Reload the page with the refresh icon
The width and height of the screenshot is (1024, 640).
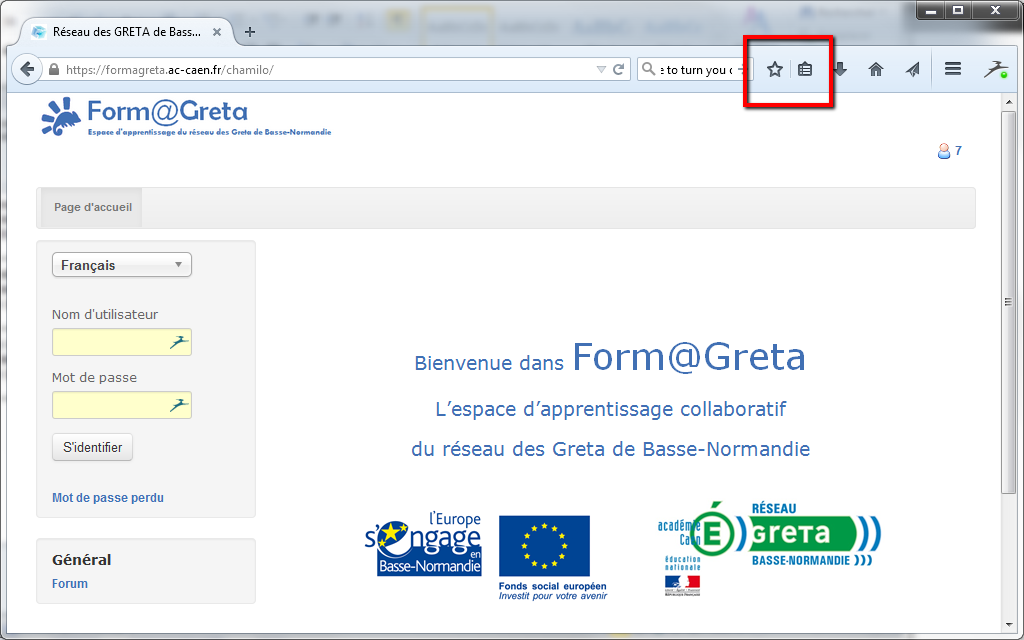pos(618,69)
